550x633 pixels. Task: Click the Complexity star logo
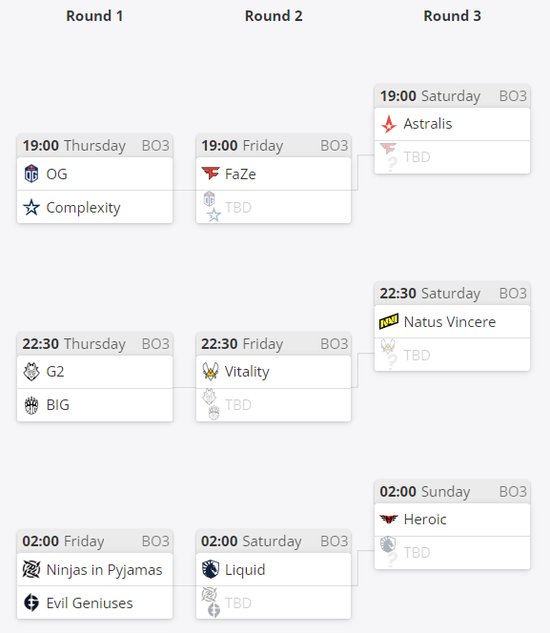click(x=31, y=208)
